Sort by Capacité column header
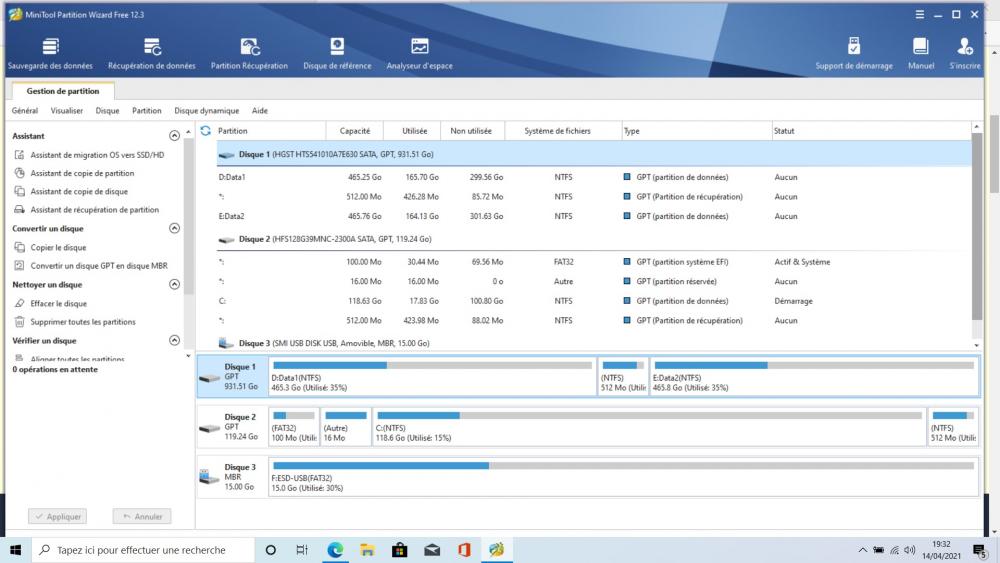The image size is (1000, 563). [355, 131]
